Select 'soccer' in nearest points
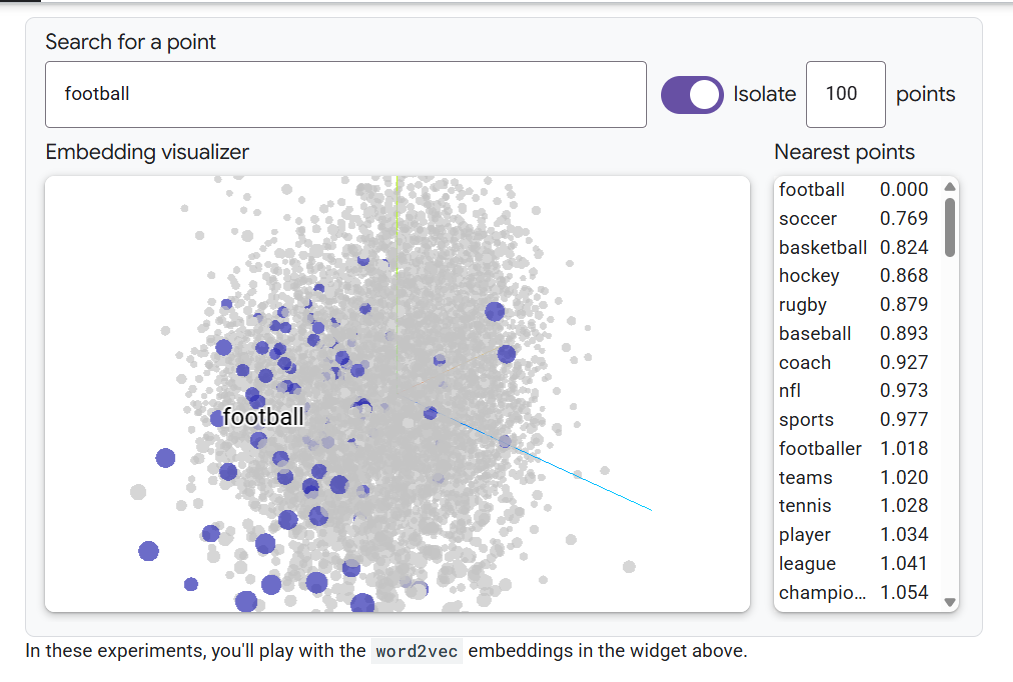This screenshot has width=1013, height=682. [x=808, y=219]
